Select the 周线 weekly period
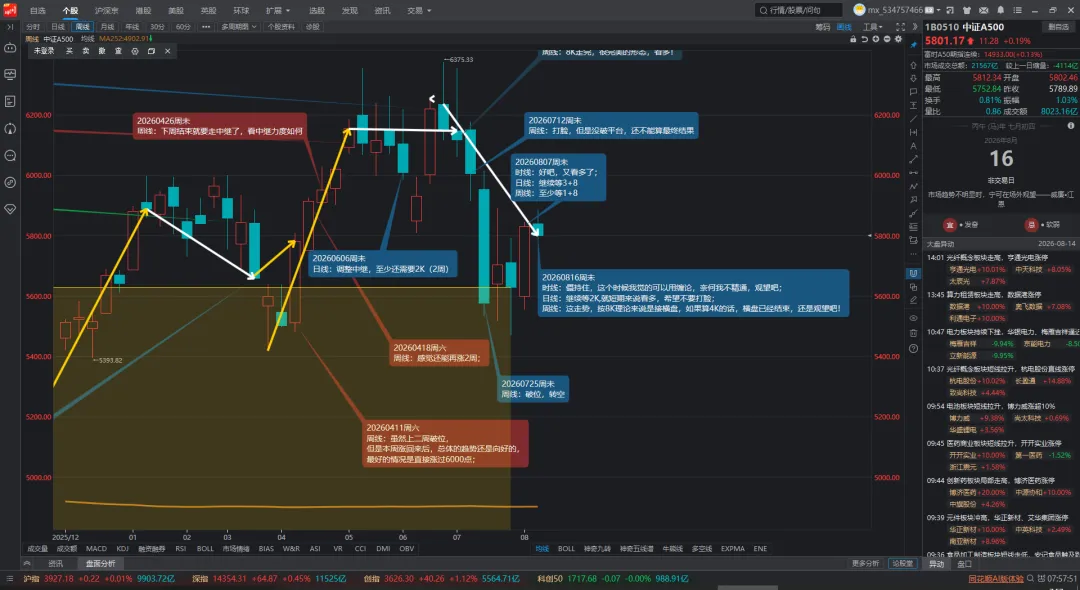Image resolution: width=1080 pixels, height=590 pixels. tap(83, 27)
